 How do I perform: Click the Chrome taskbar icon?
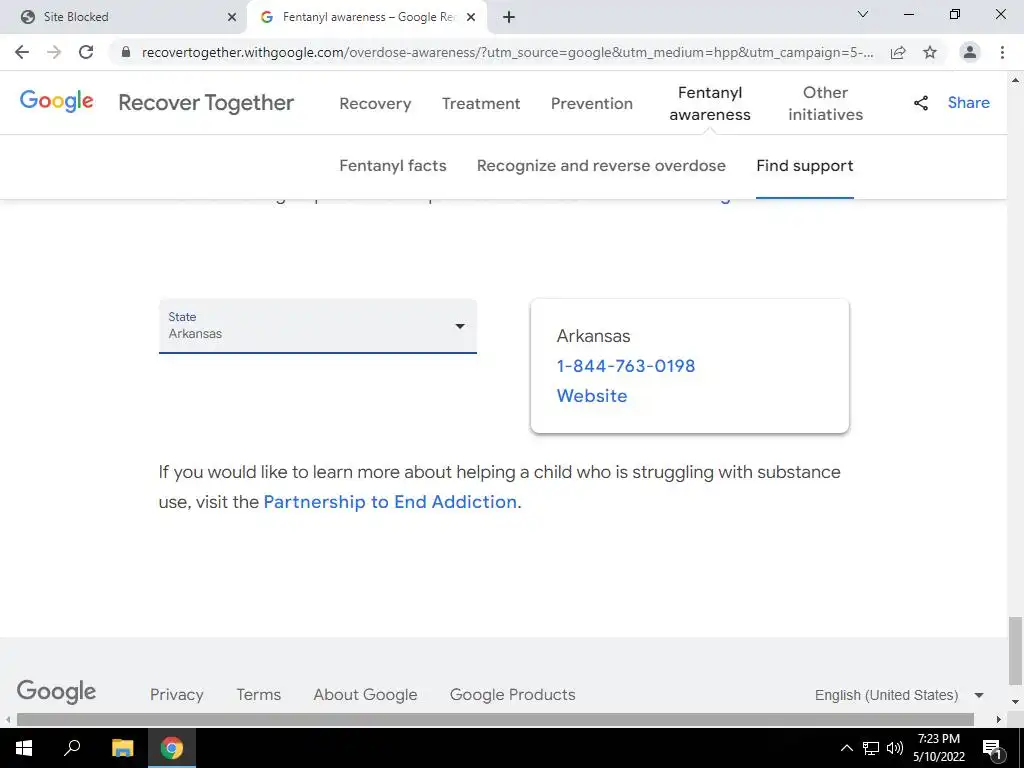click(x=172, y=748)
